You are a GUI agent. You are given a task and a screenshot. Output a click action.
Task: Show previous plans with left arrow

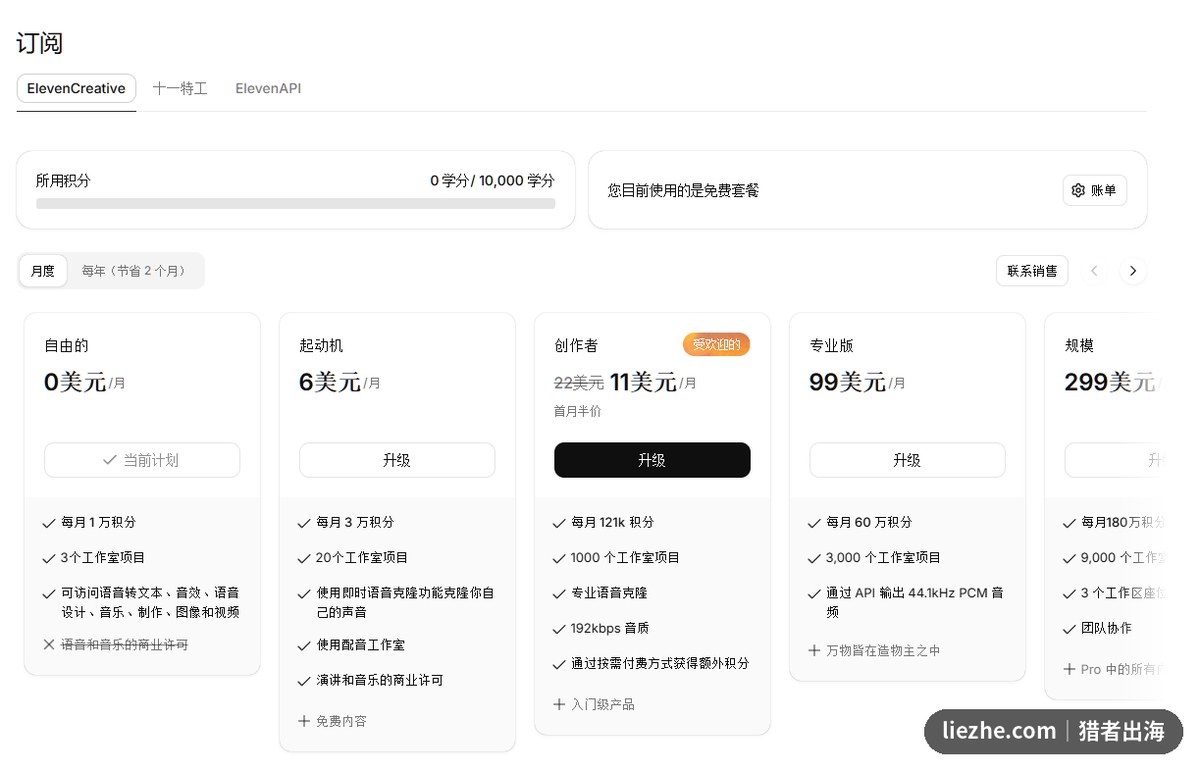[1094, 271]
